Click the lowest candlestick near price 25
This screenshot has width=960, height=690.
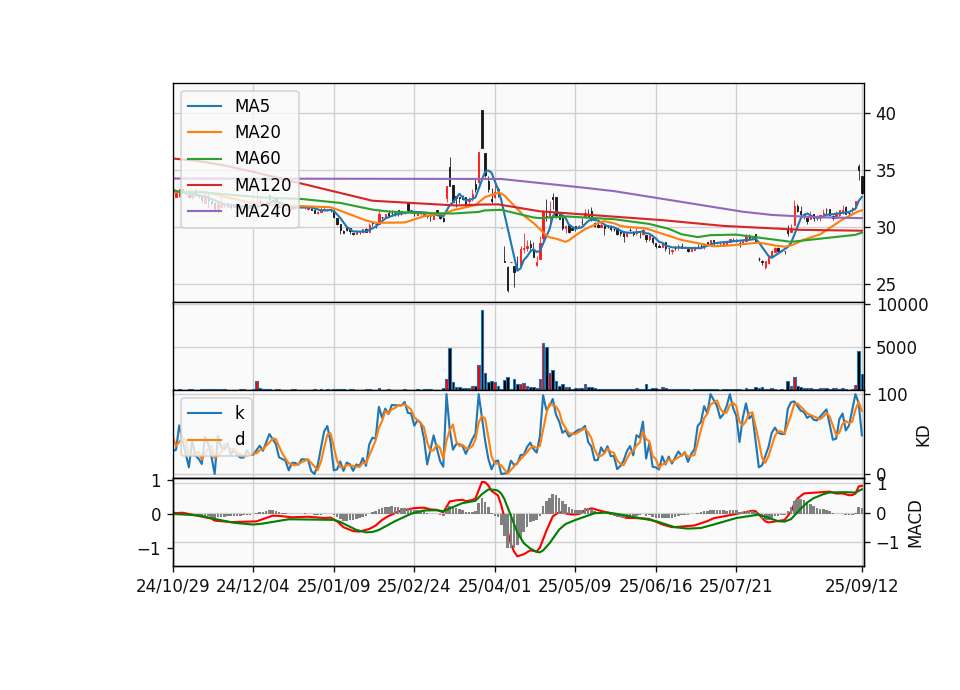click(x=508, y=278)
